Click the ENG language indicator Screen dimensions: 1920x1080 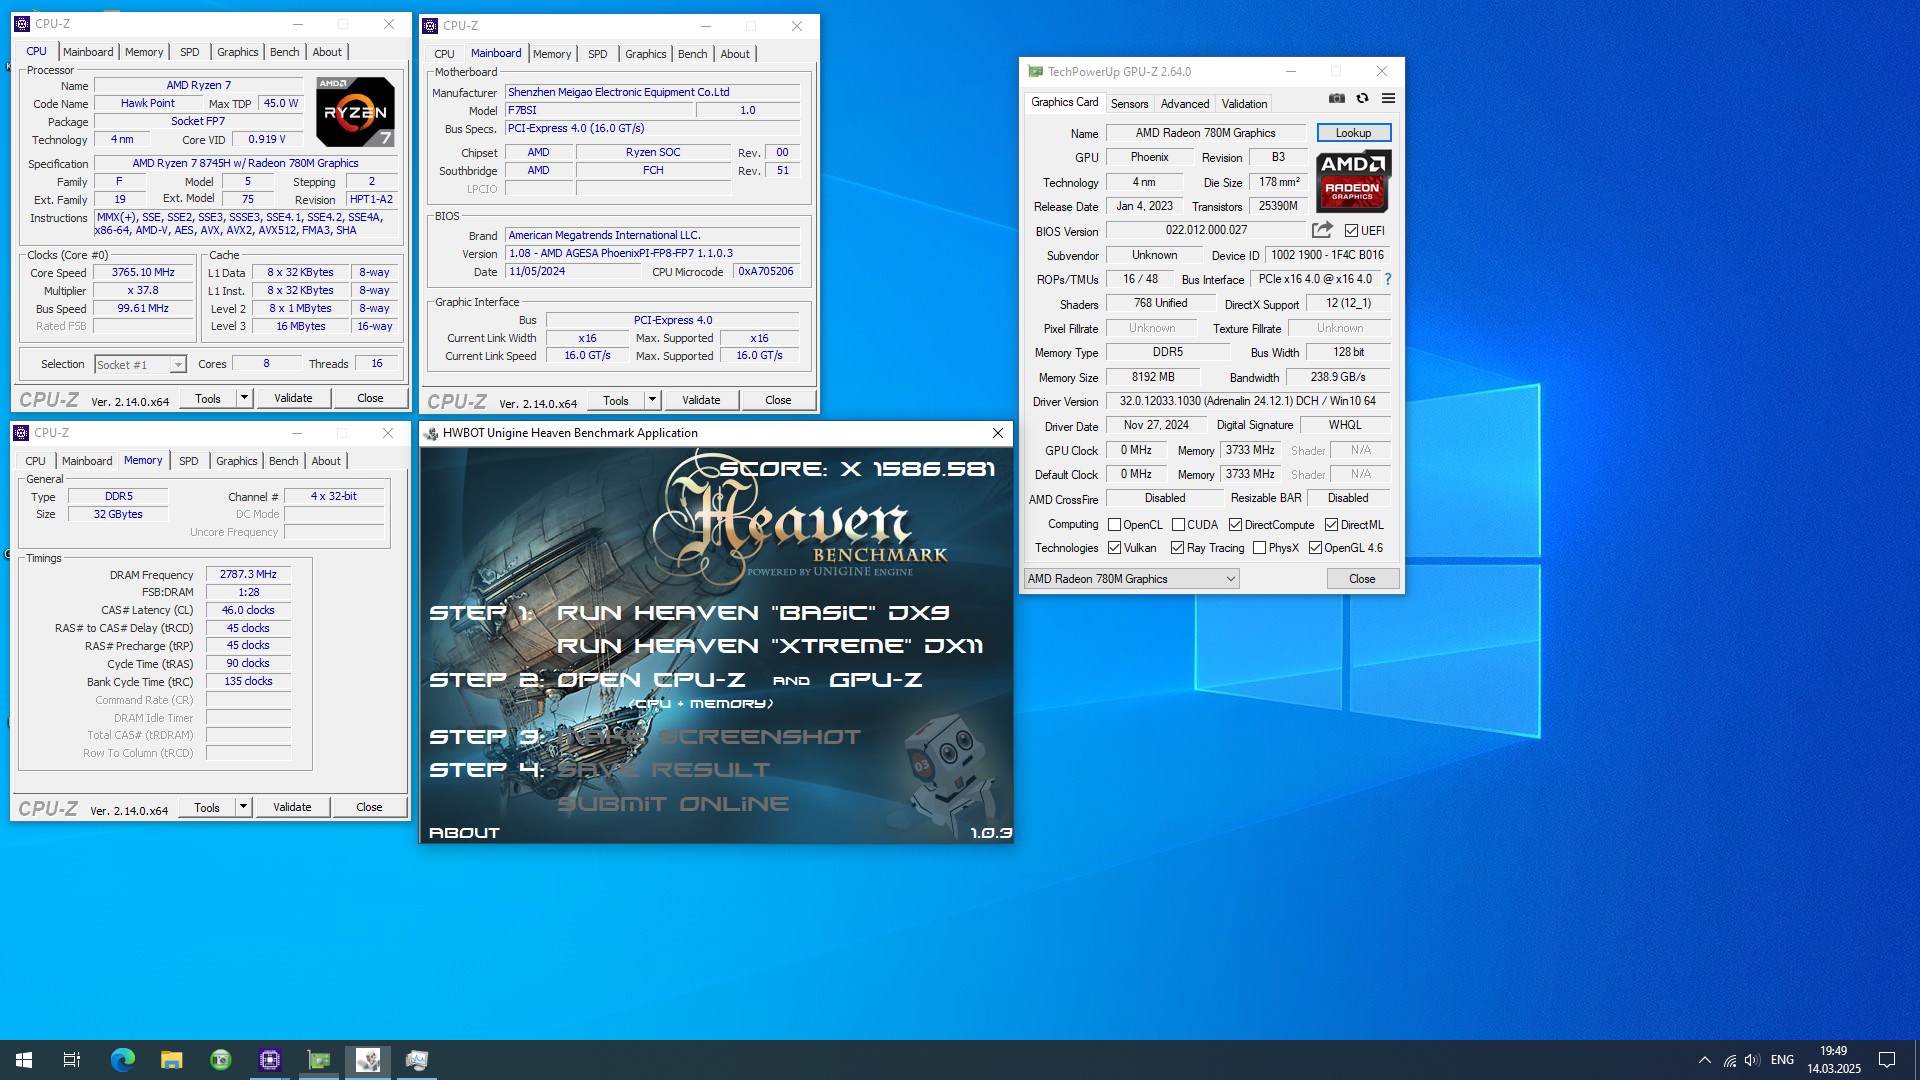[1782, 1060]
